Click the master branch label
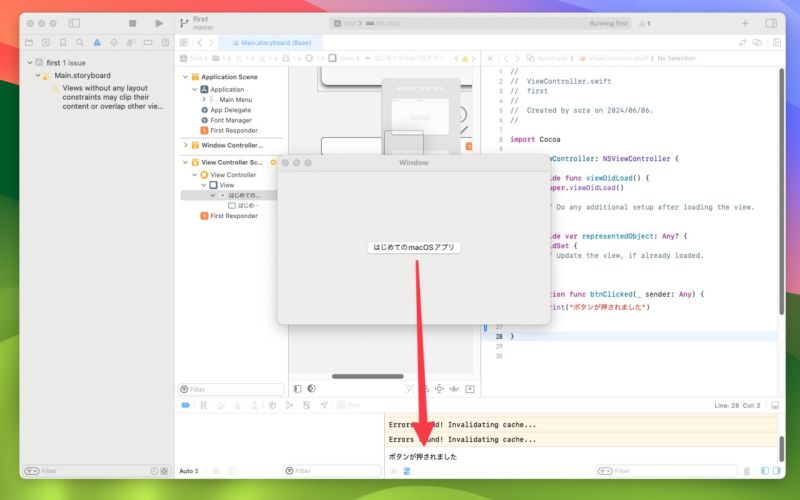 (x=203, y=28)
